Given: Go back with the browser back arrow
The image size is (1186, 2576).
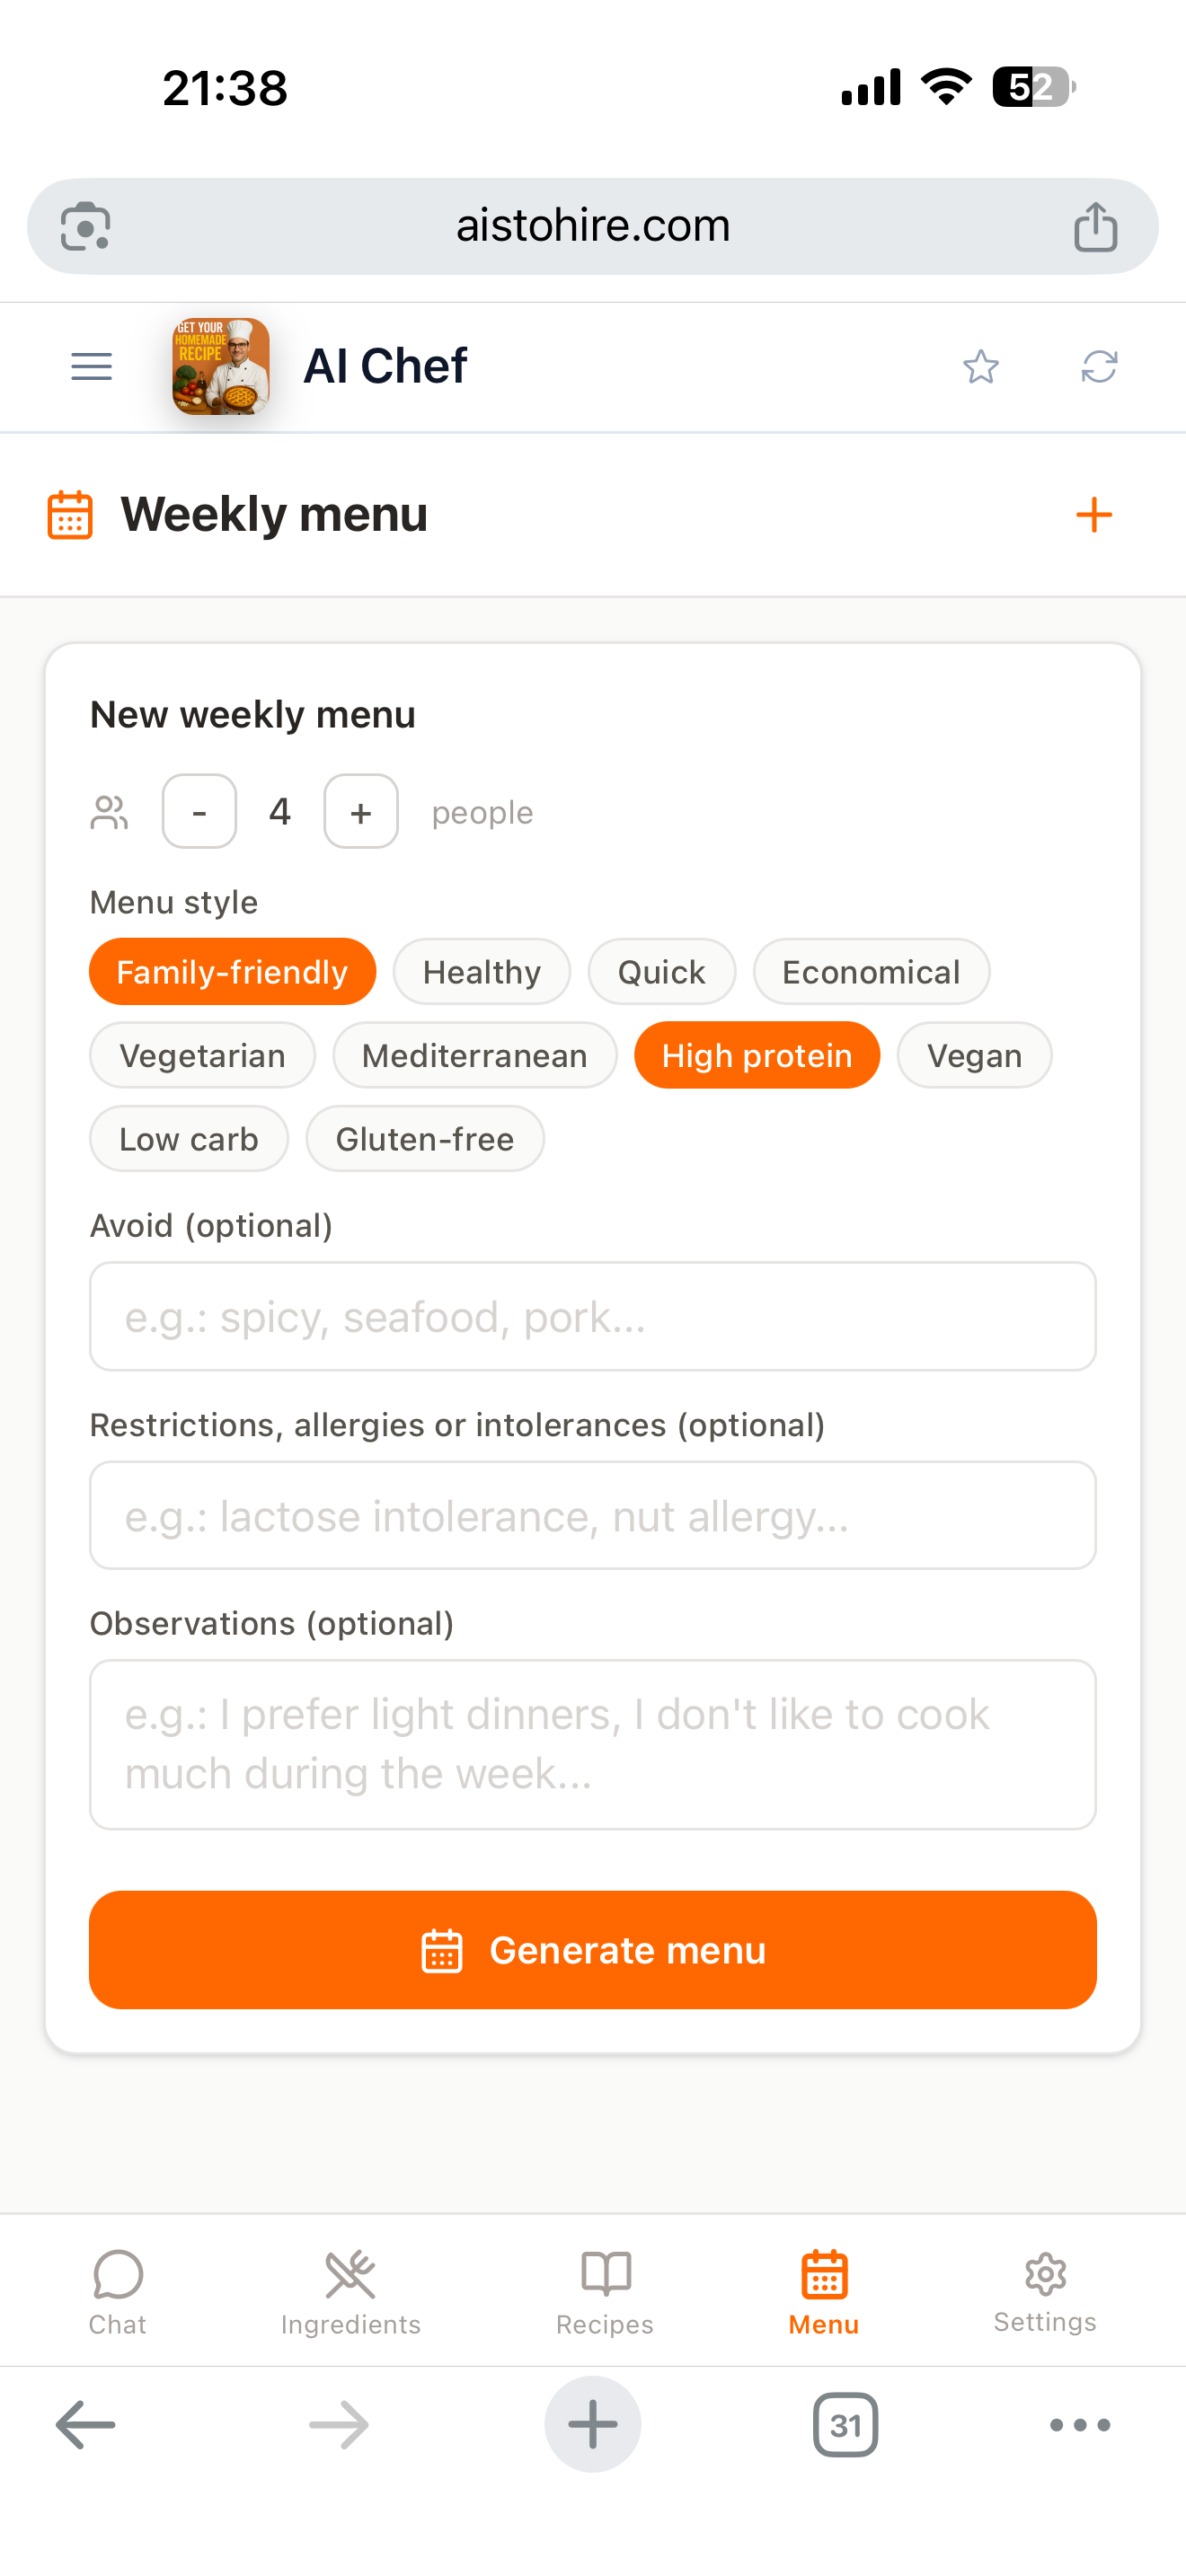Looking at the screenshot, I should 85,2425.
